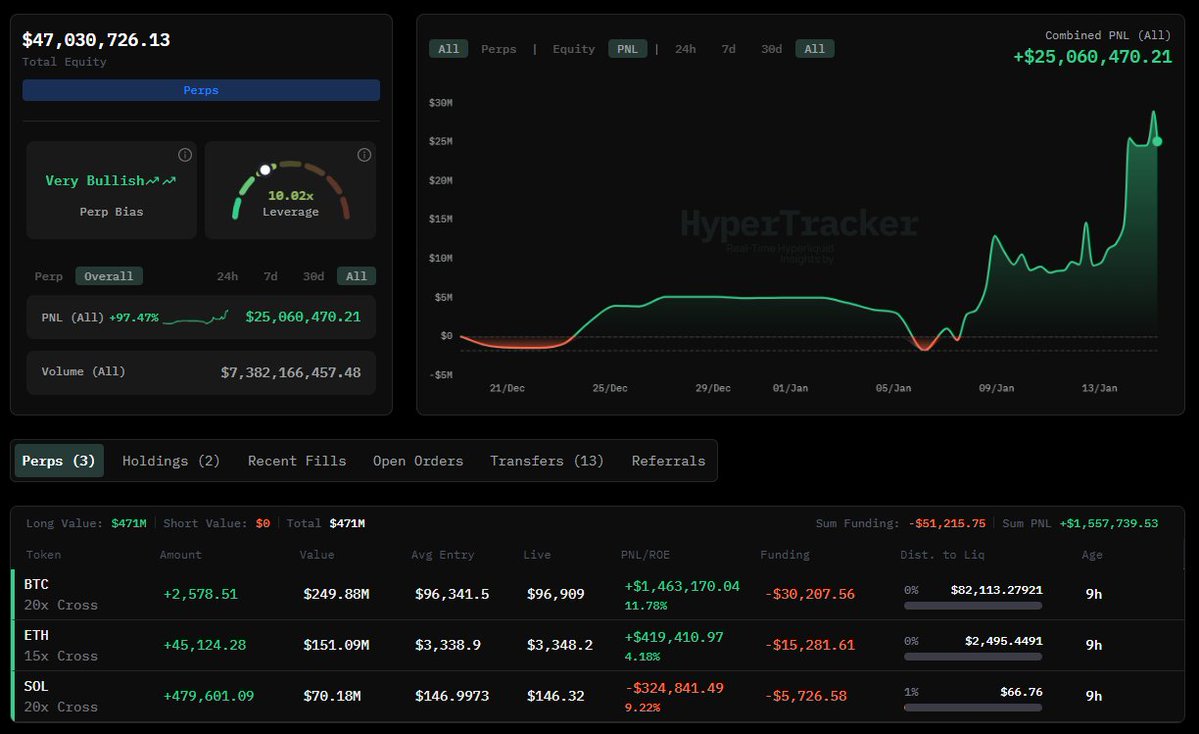Click the PNL/ROE column header
1199x734 pixels.
click(x=648, y=554)
